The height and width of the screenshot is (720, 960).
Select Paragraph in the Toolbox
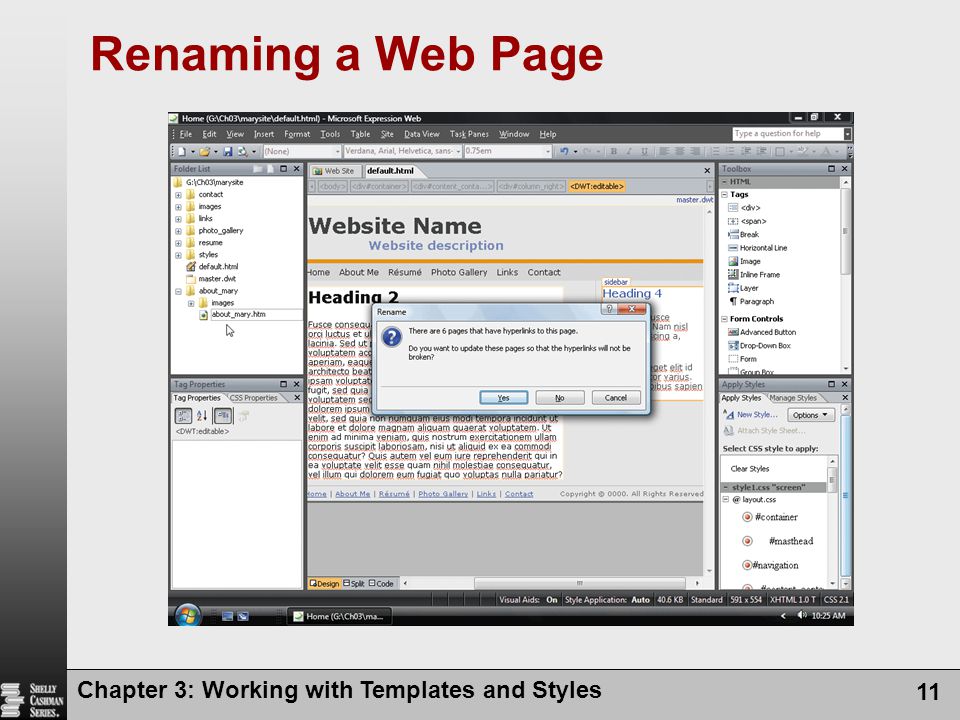[x=751, y=302]
